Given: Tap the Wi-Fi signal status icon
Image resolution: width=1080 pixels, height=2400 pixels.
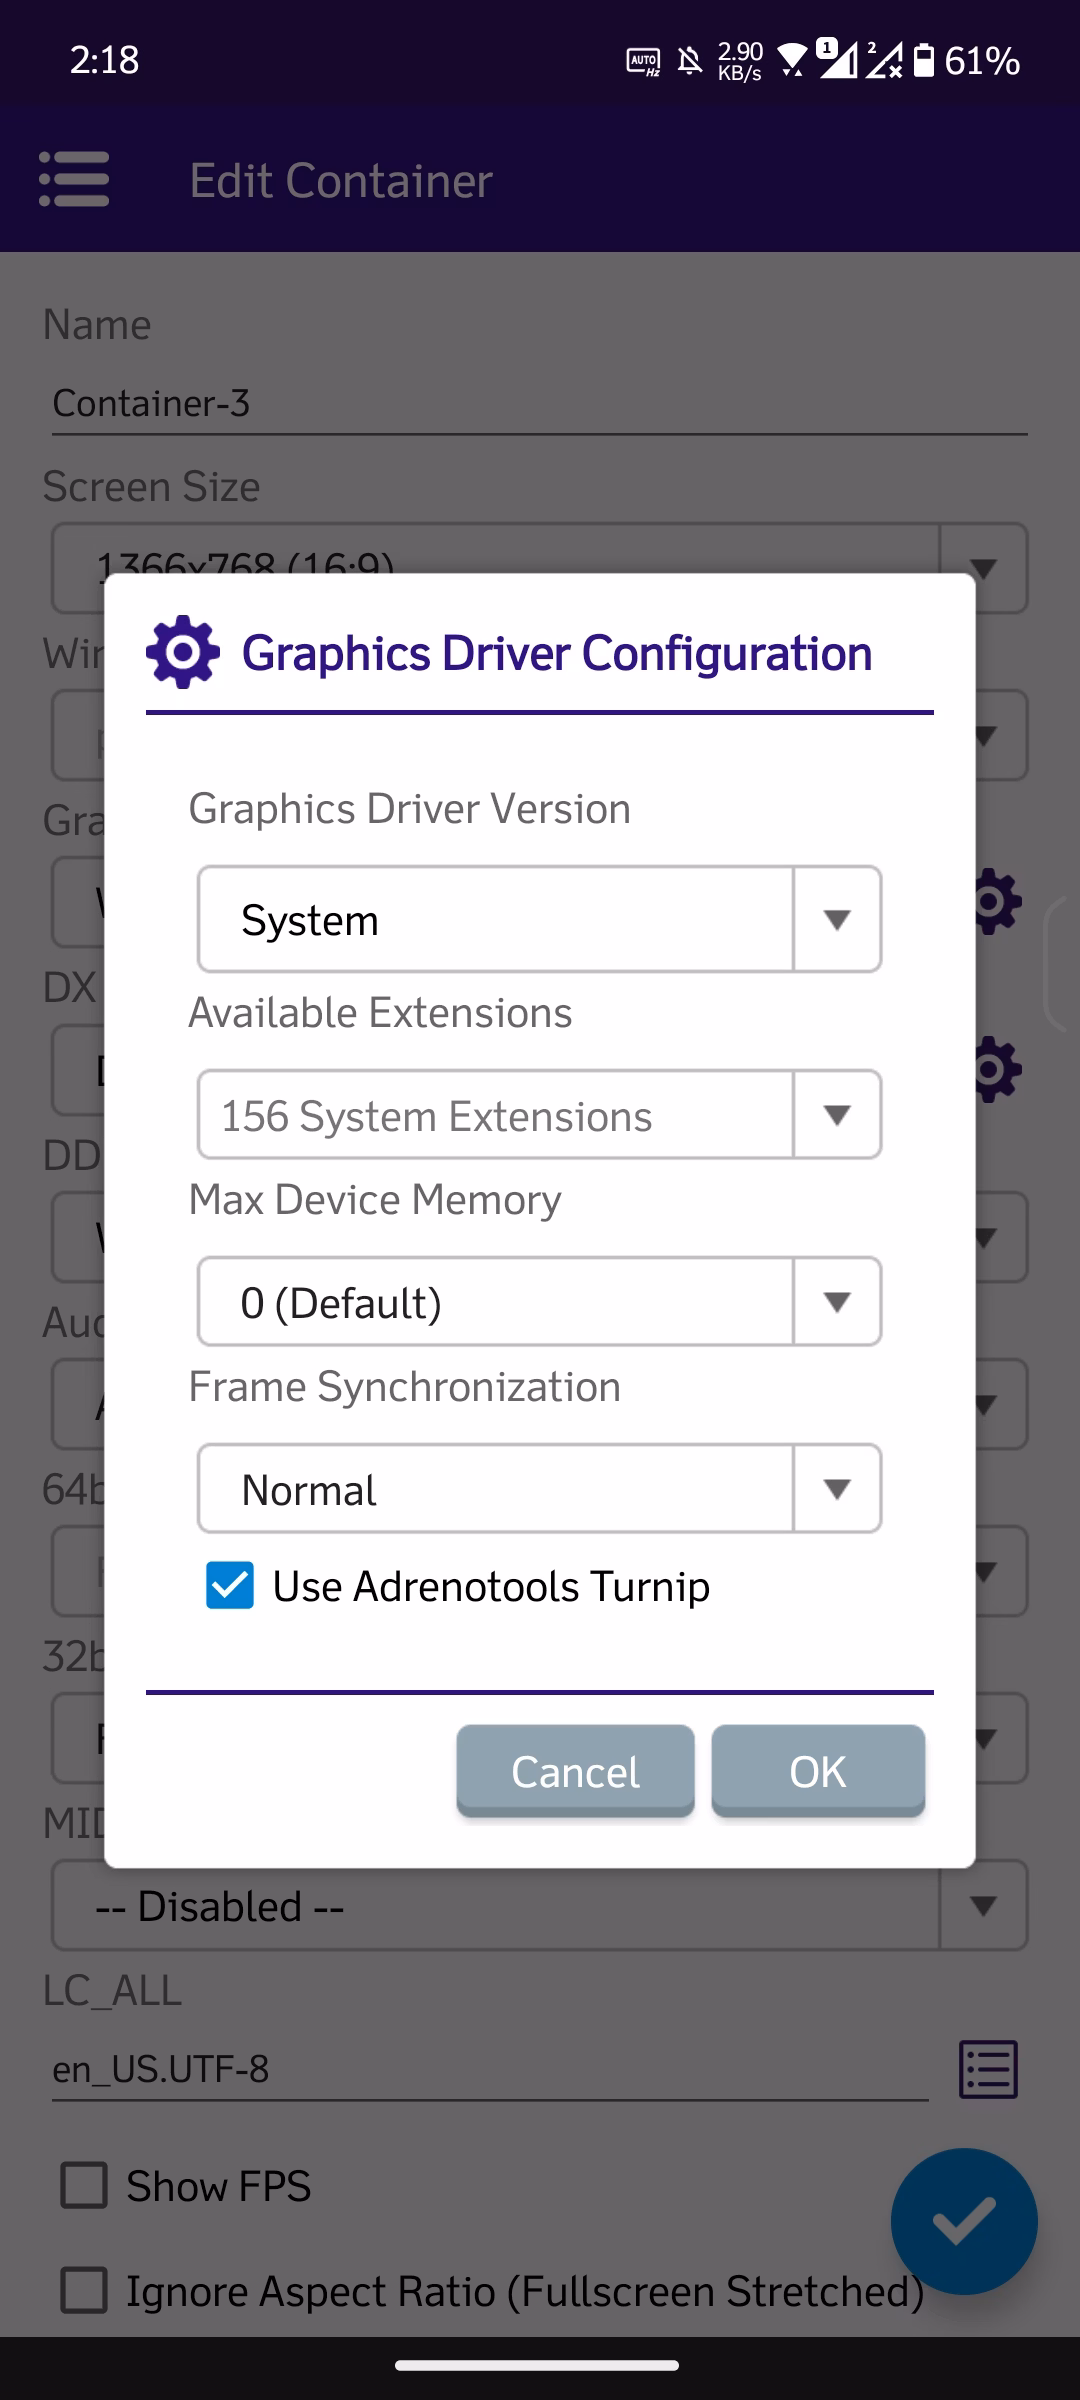Looking at the screenshot, I should [793, 61].
